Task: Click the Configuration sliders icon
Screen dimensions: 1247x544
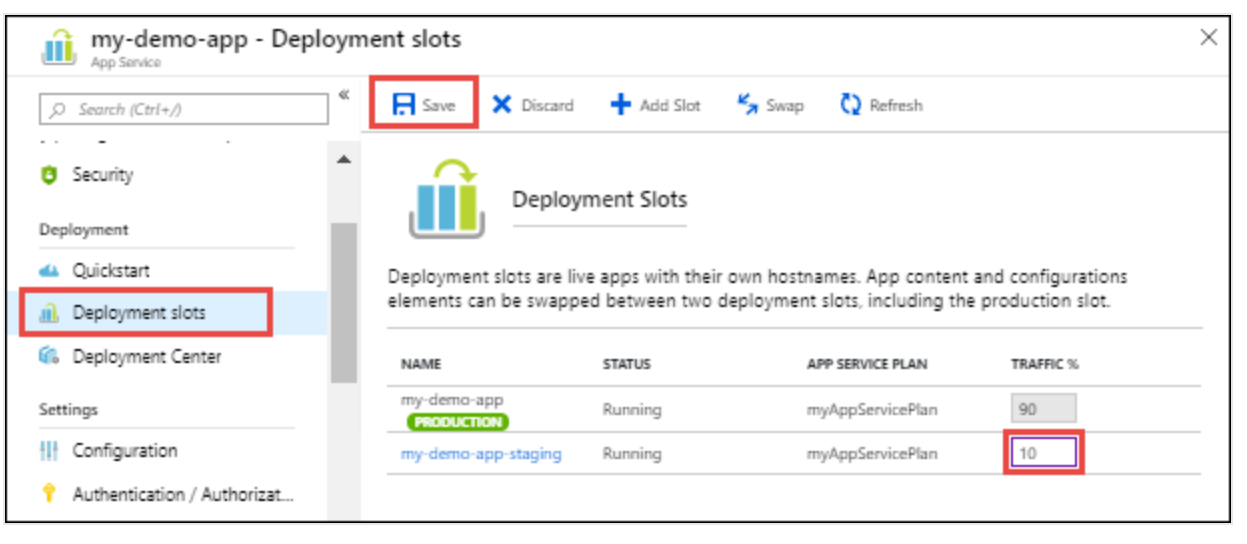Action: tap(49, 451)
